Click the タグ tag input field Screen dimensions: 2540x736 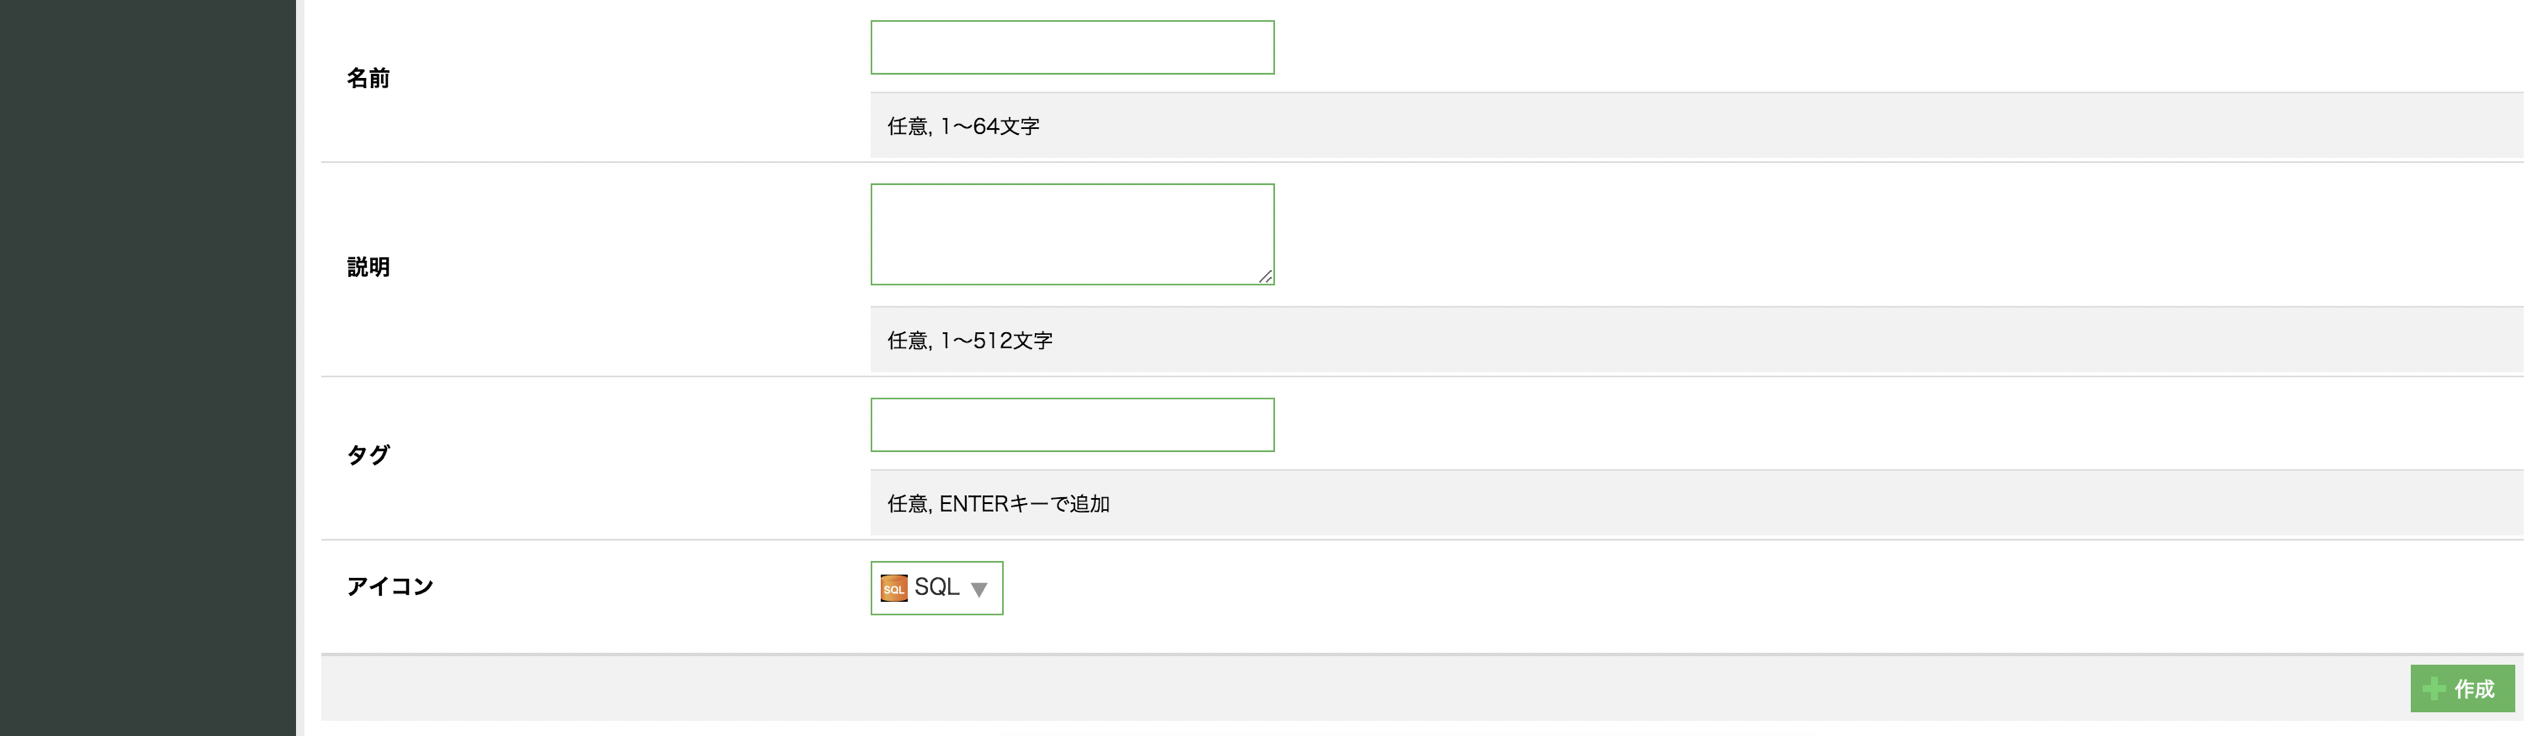1071,425
